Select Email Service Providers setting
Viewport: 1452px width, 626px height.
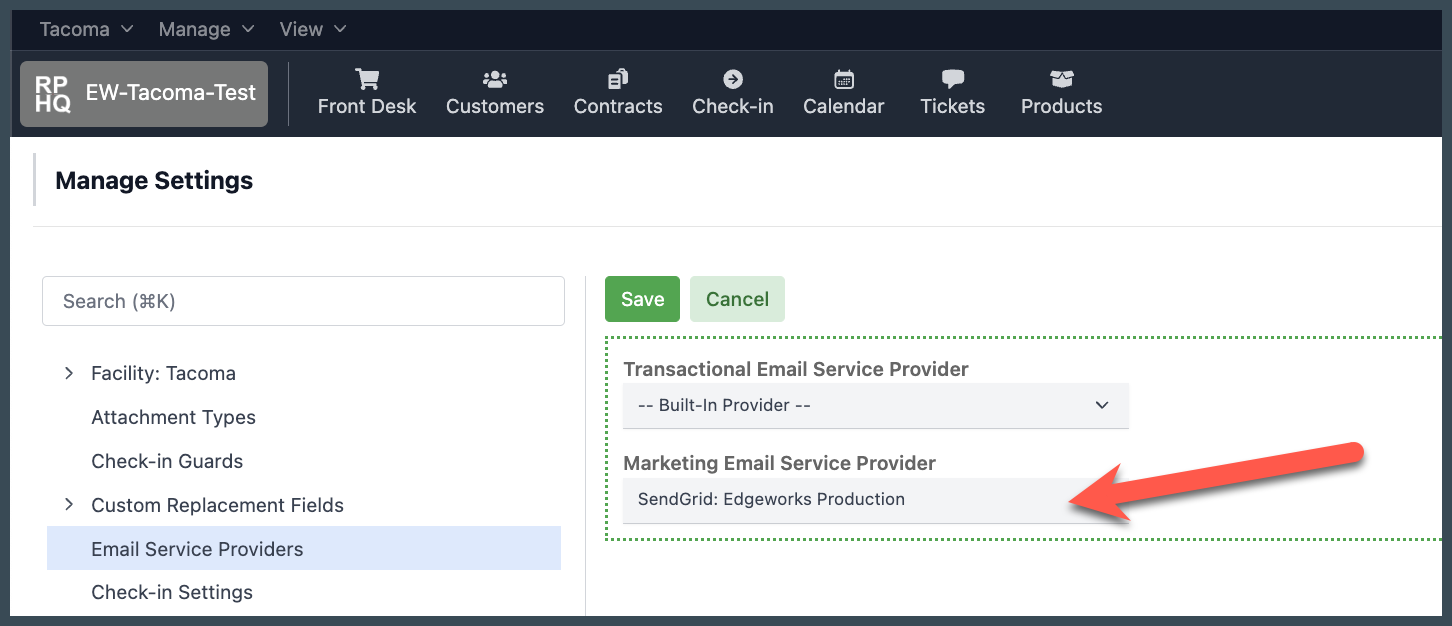click(304, 549)
